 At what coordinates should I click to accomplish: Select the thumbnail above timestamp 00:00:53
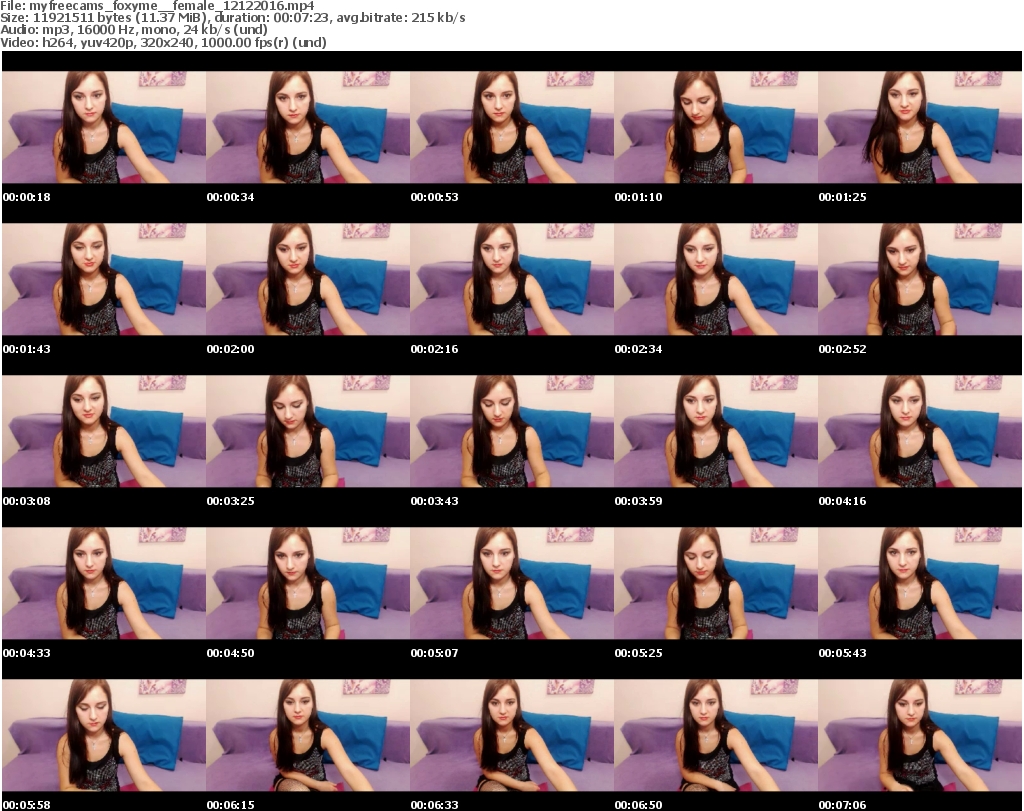point(512,127)
